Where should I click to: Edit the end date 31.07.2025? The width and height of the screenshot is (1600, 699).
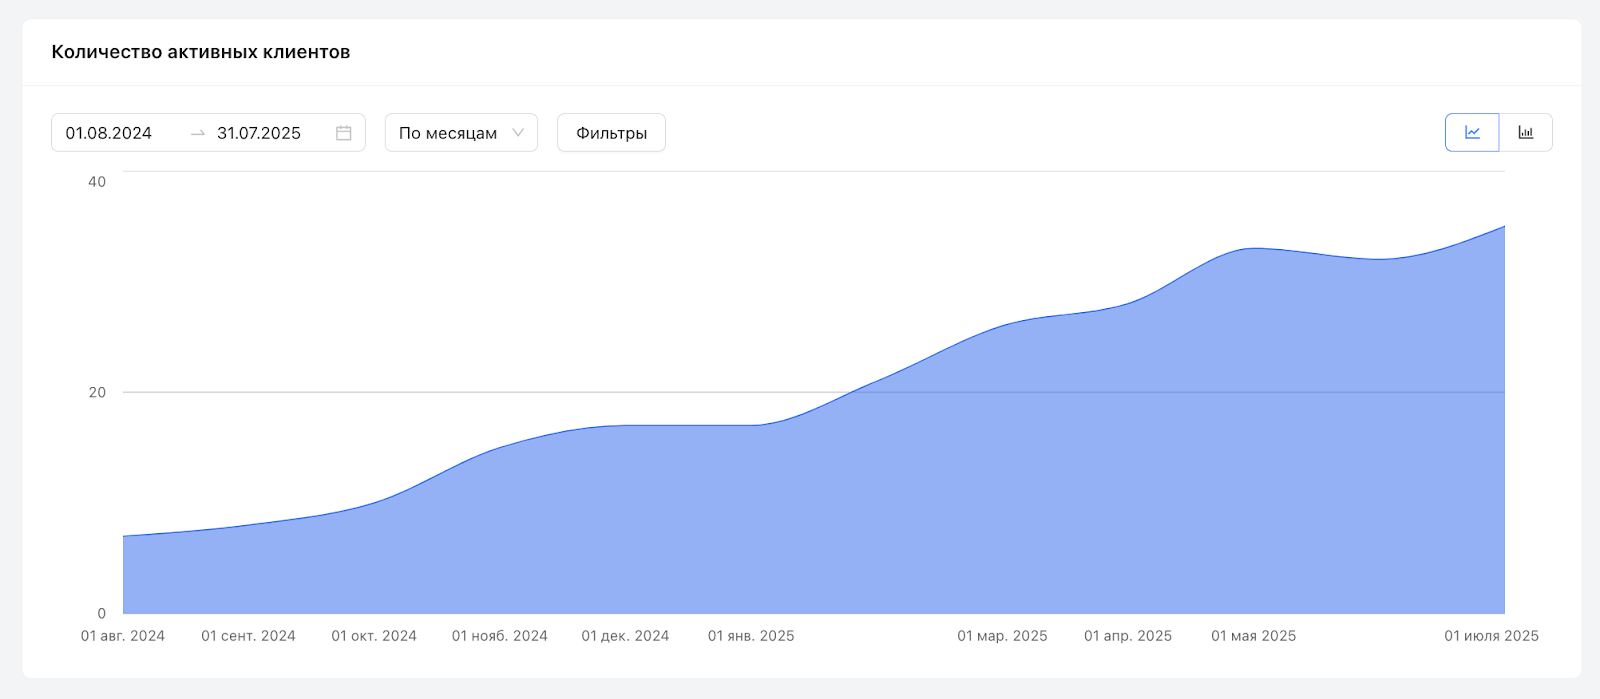click(259, 133)
